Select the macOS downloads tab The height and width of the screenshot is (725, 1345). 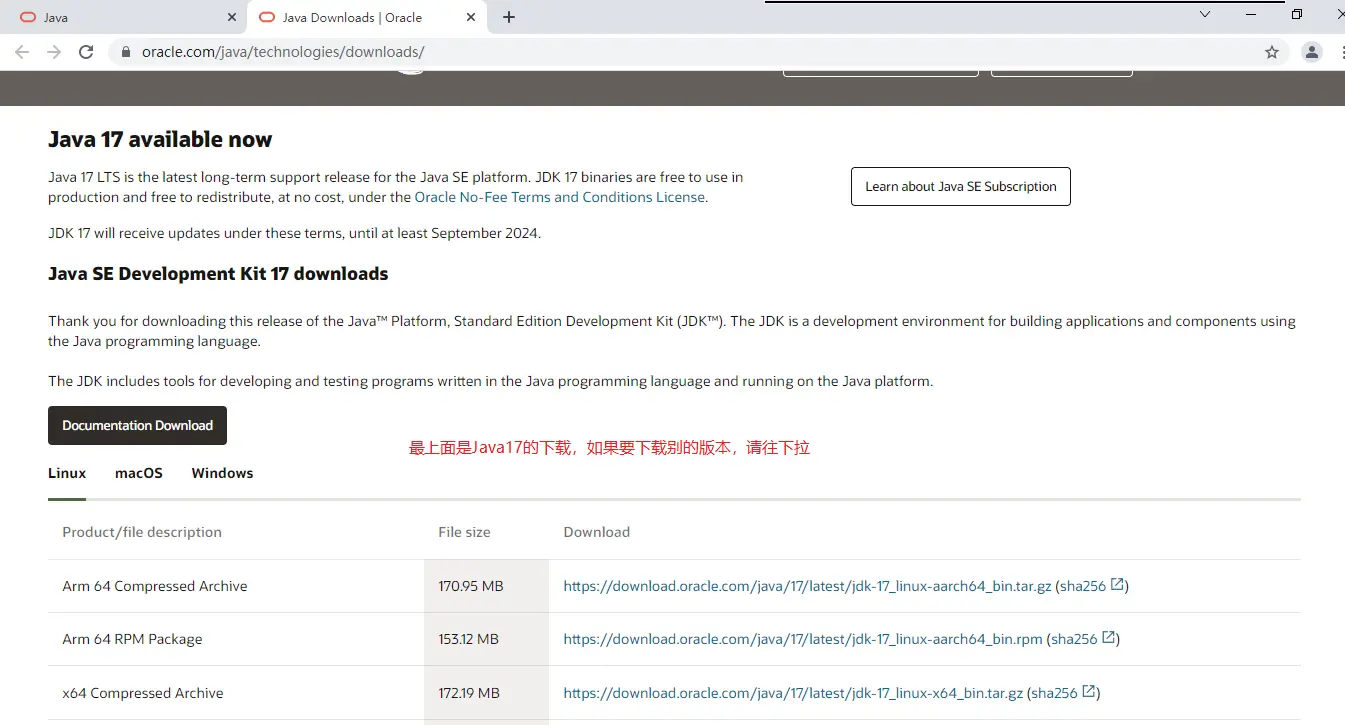pos(139,473)
